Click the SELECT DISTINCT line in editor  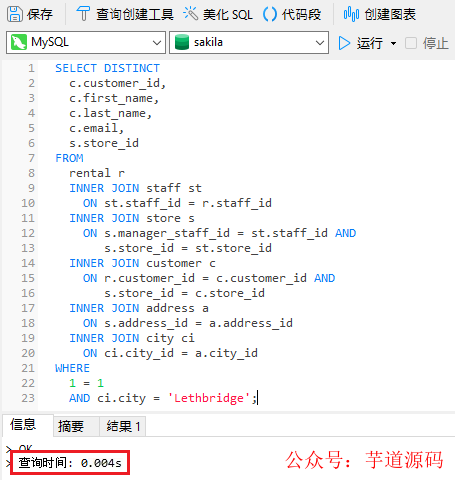[x=107, y=68]
